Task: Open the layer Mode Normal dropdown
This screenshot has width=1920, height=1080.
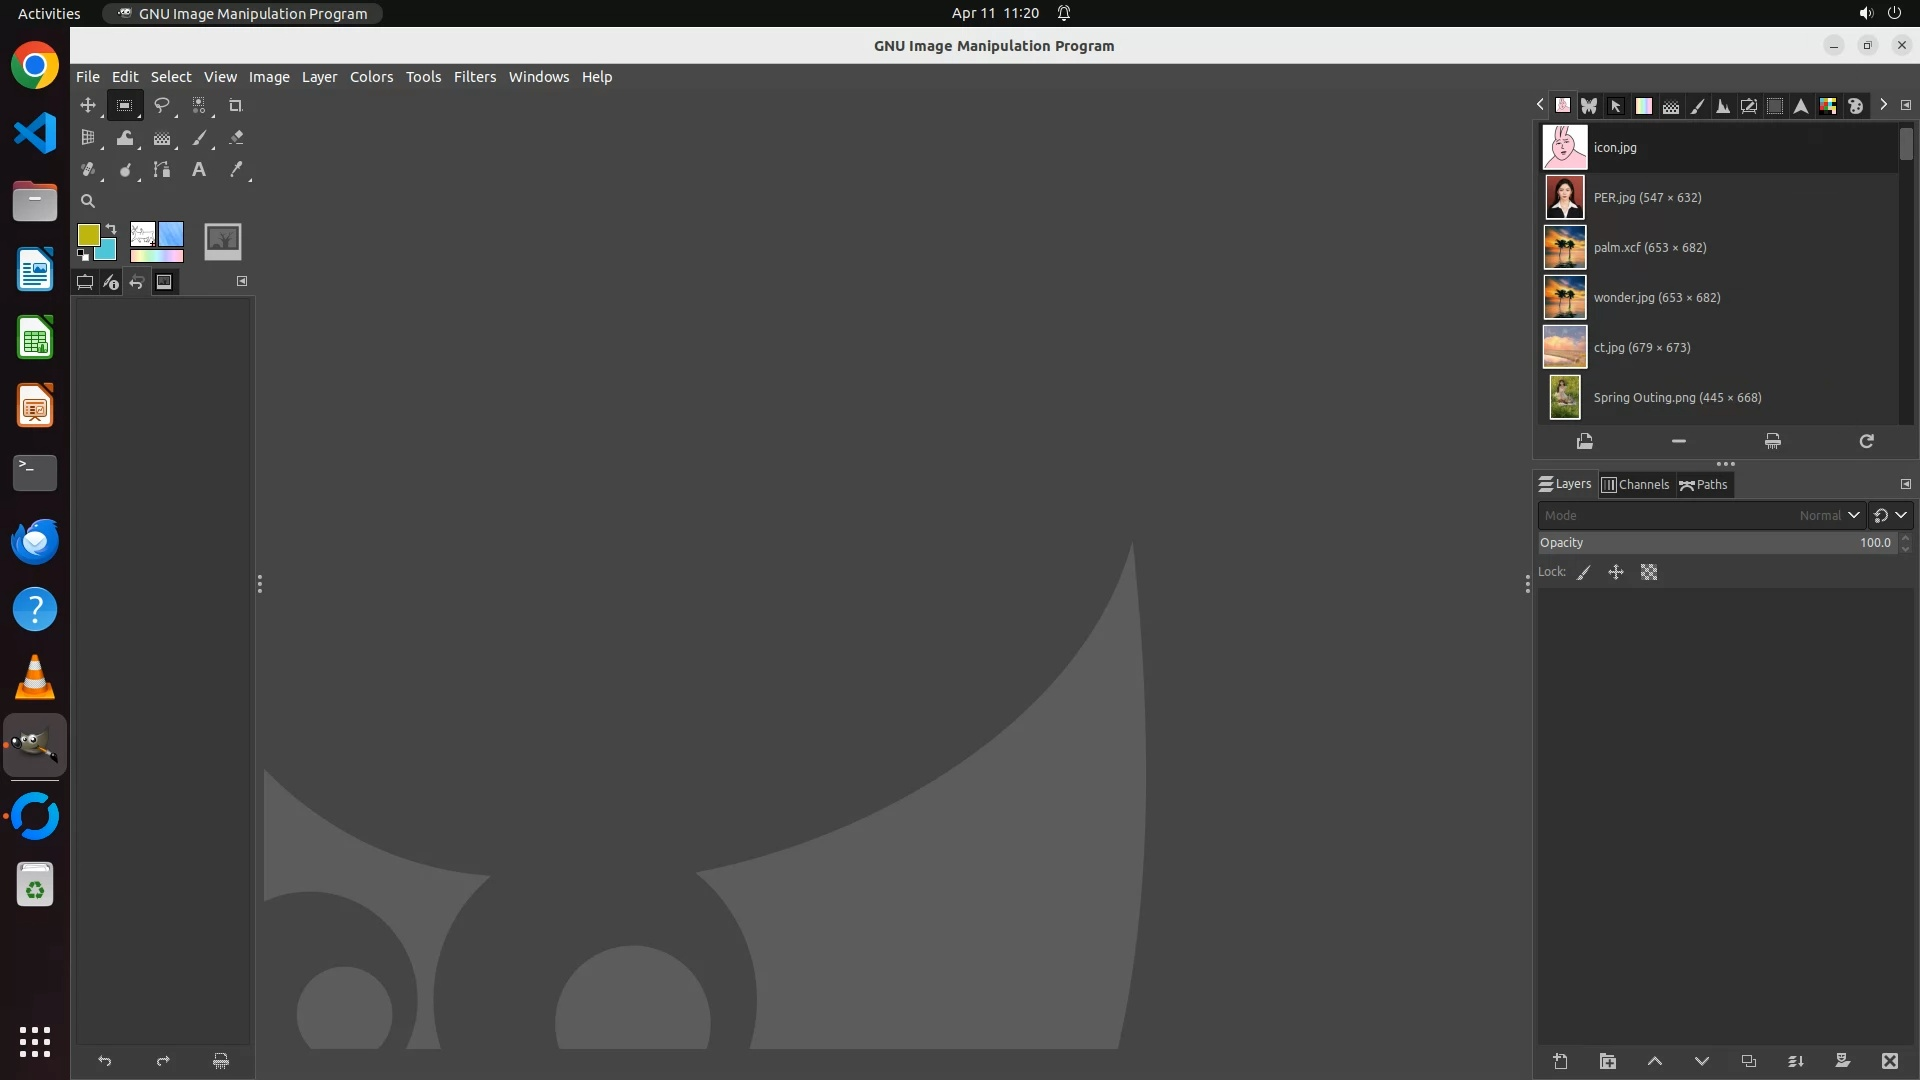Action: point(1828,516)
